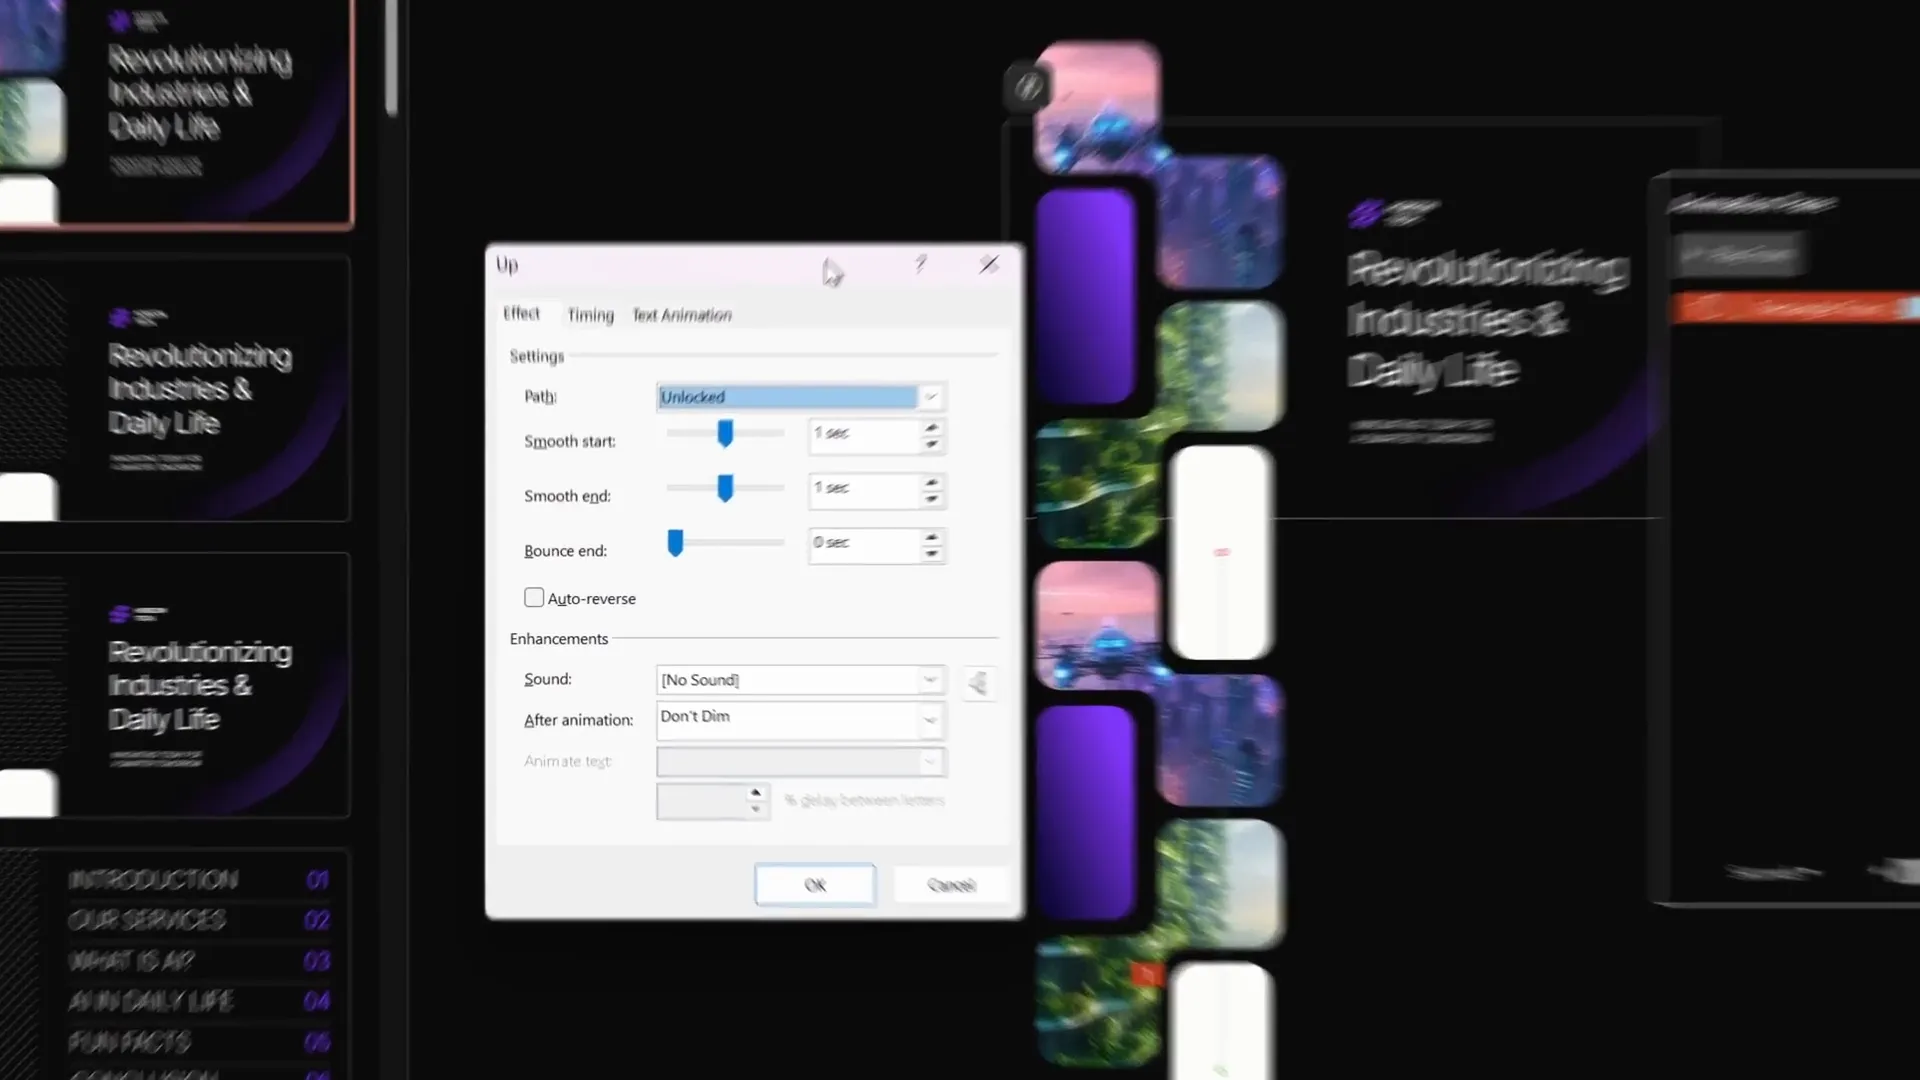1920x1080 pixels.
Task: Click the Help icon on the dialog title bar
Action: coord(920,264)
